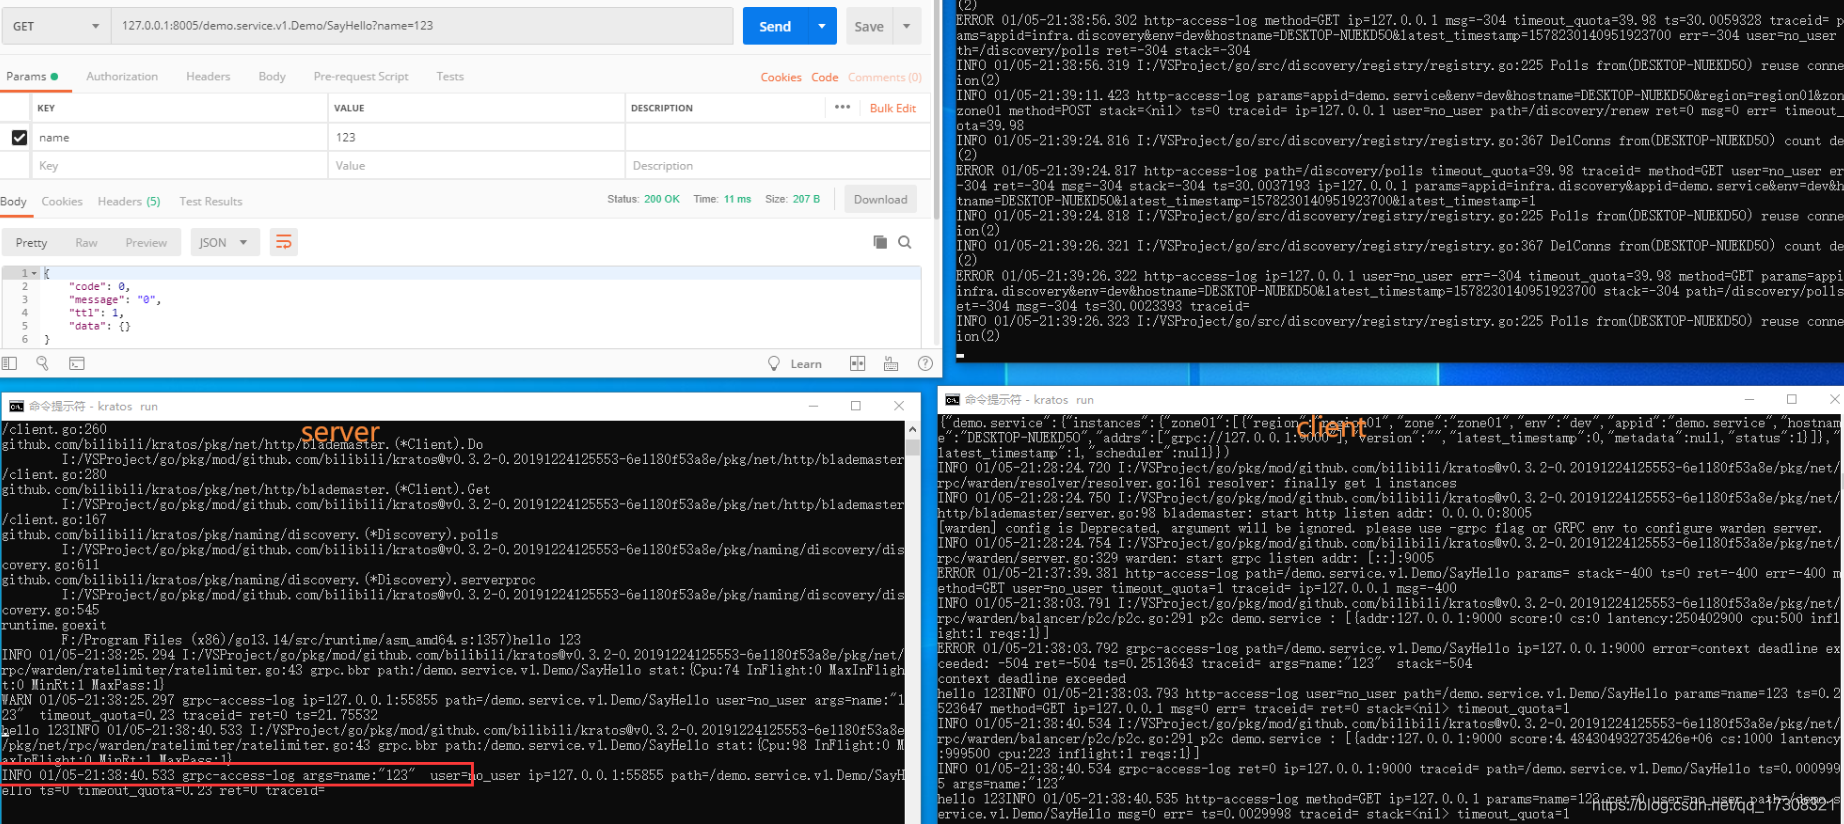Click the response size 207 B
Screen dimensions: 1844x824
pyautogui.click(x=806, y=199)
